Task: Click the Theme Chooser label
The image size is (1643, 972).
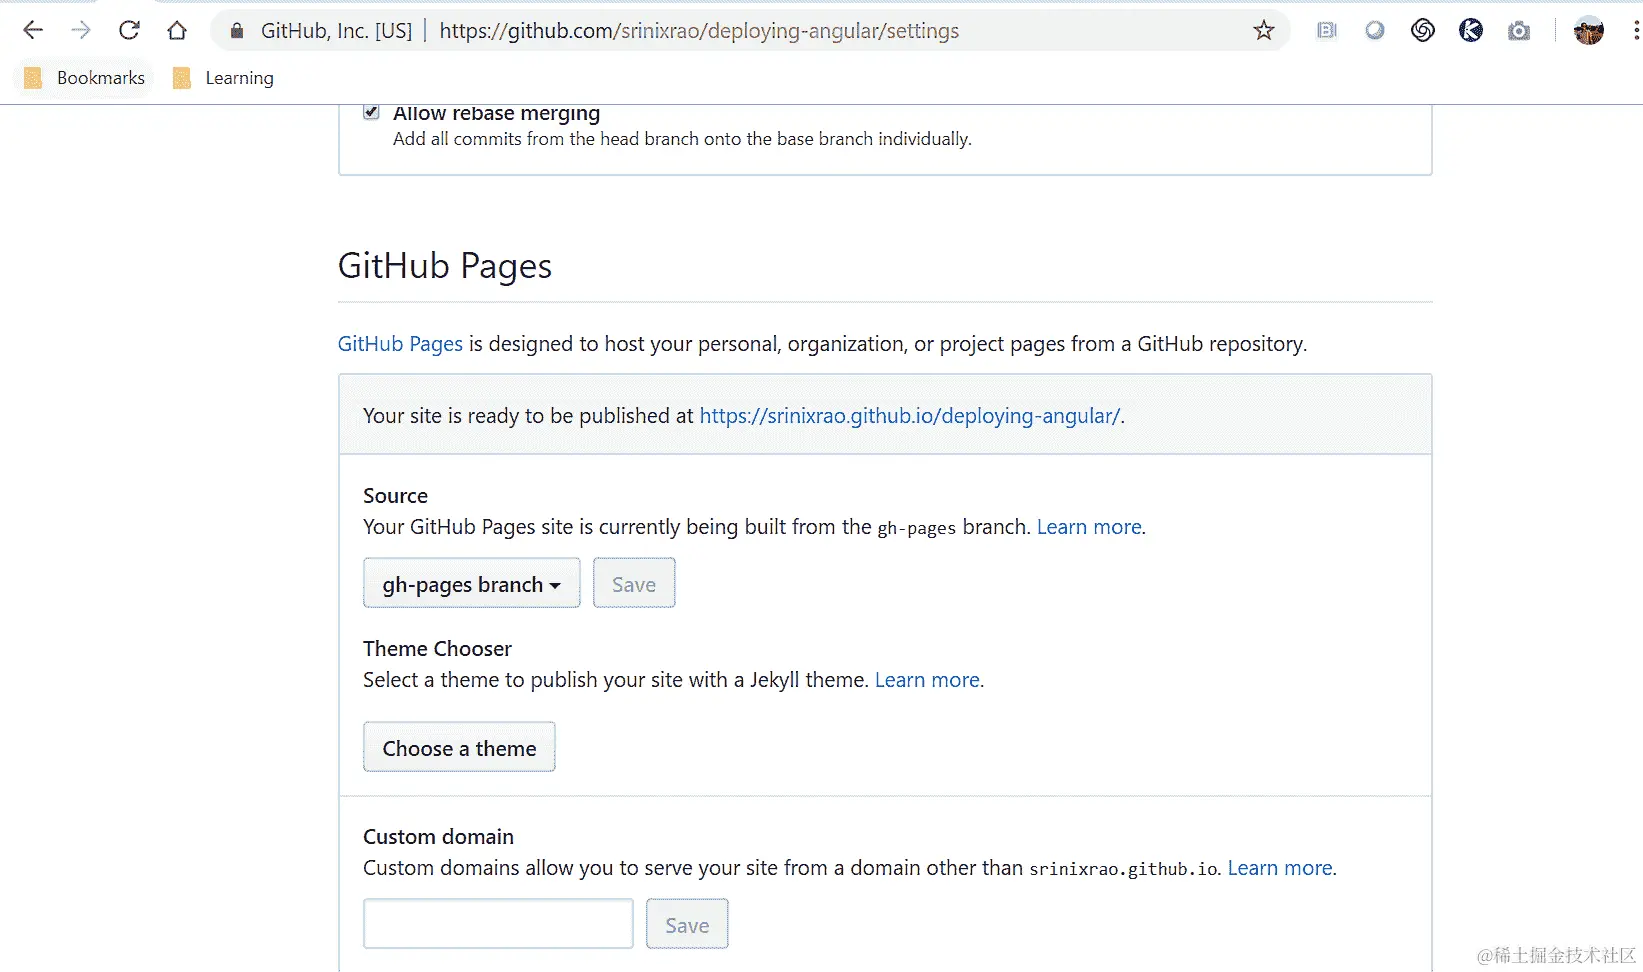Action: (437, 649)
